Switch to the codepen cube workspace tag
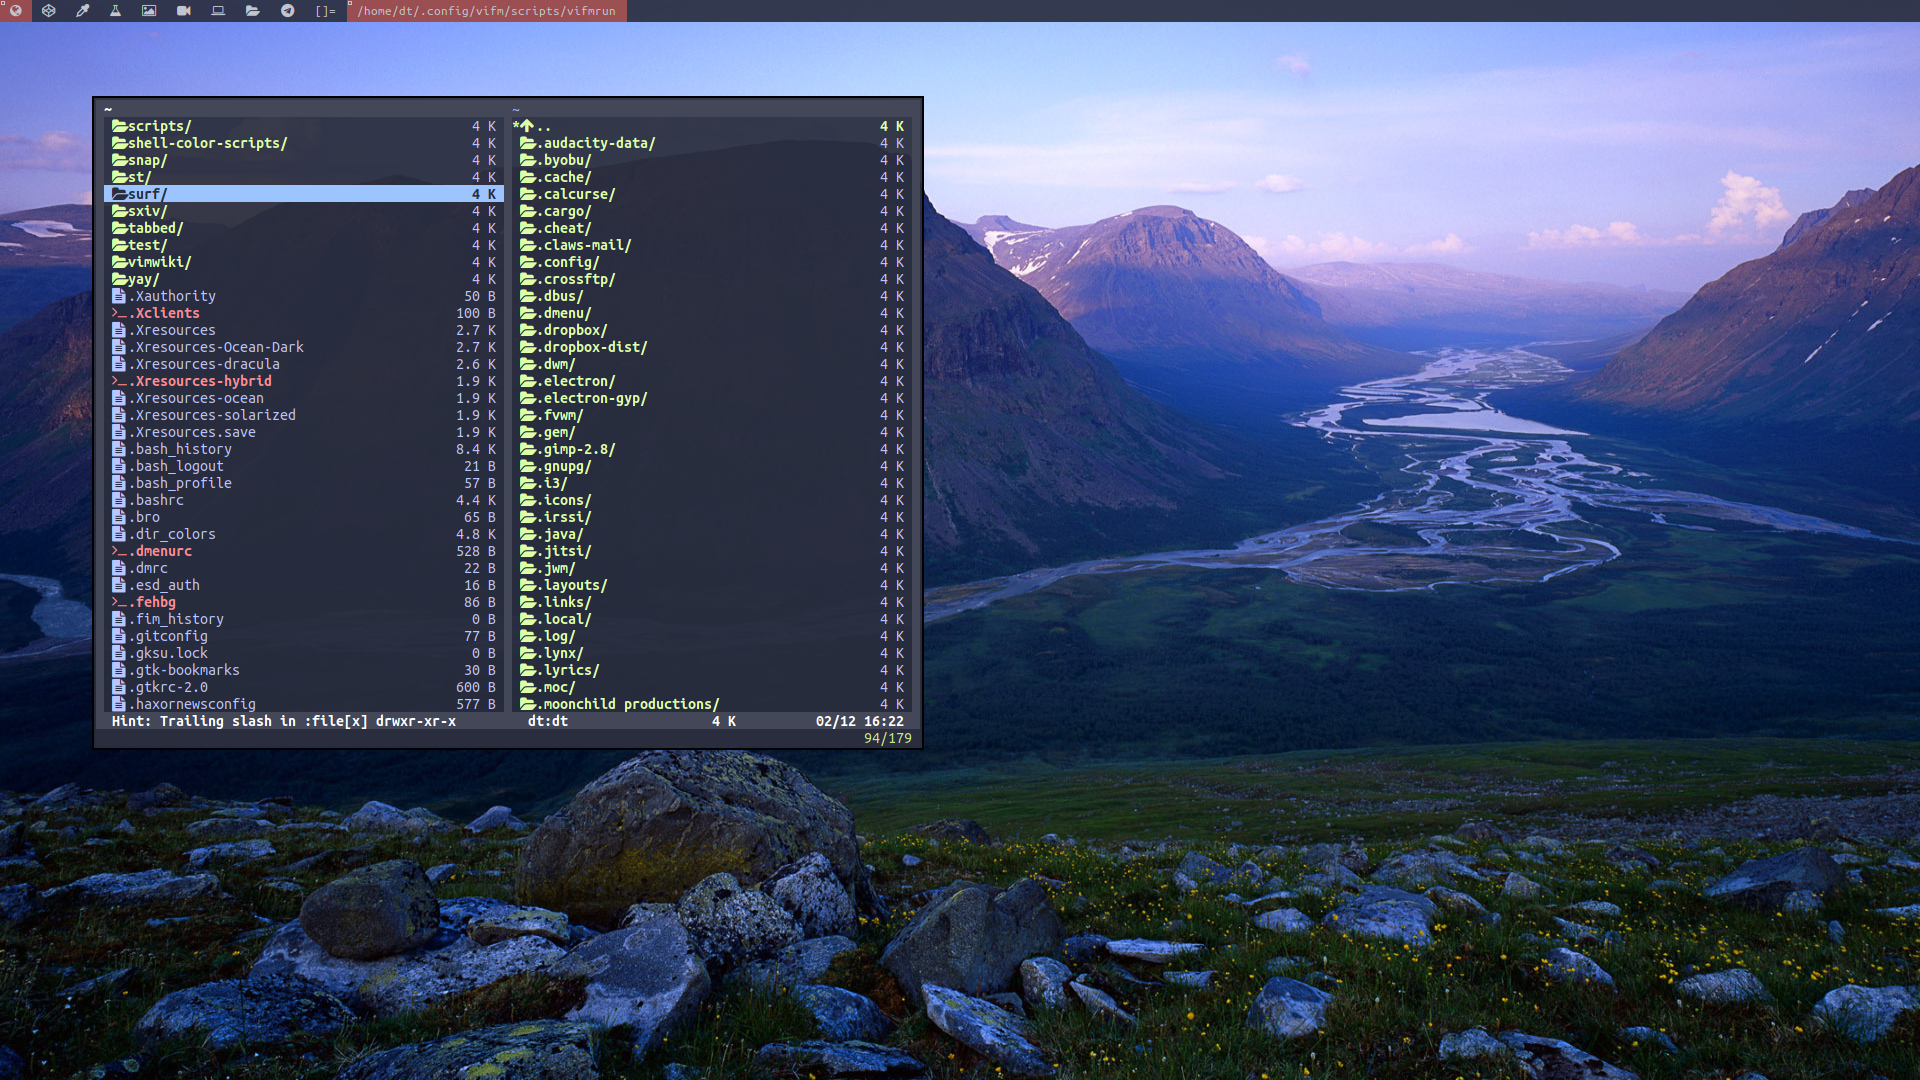Image resolution: width=1920 pixels, height=1080 pixels. coord(49,11)
